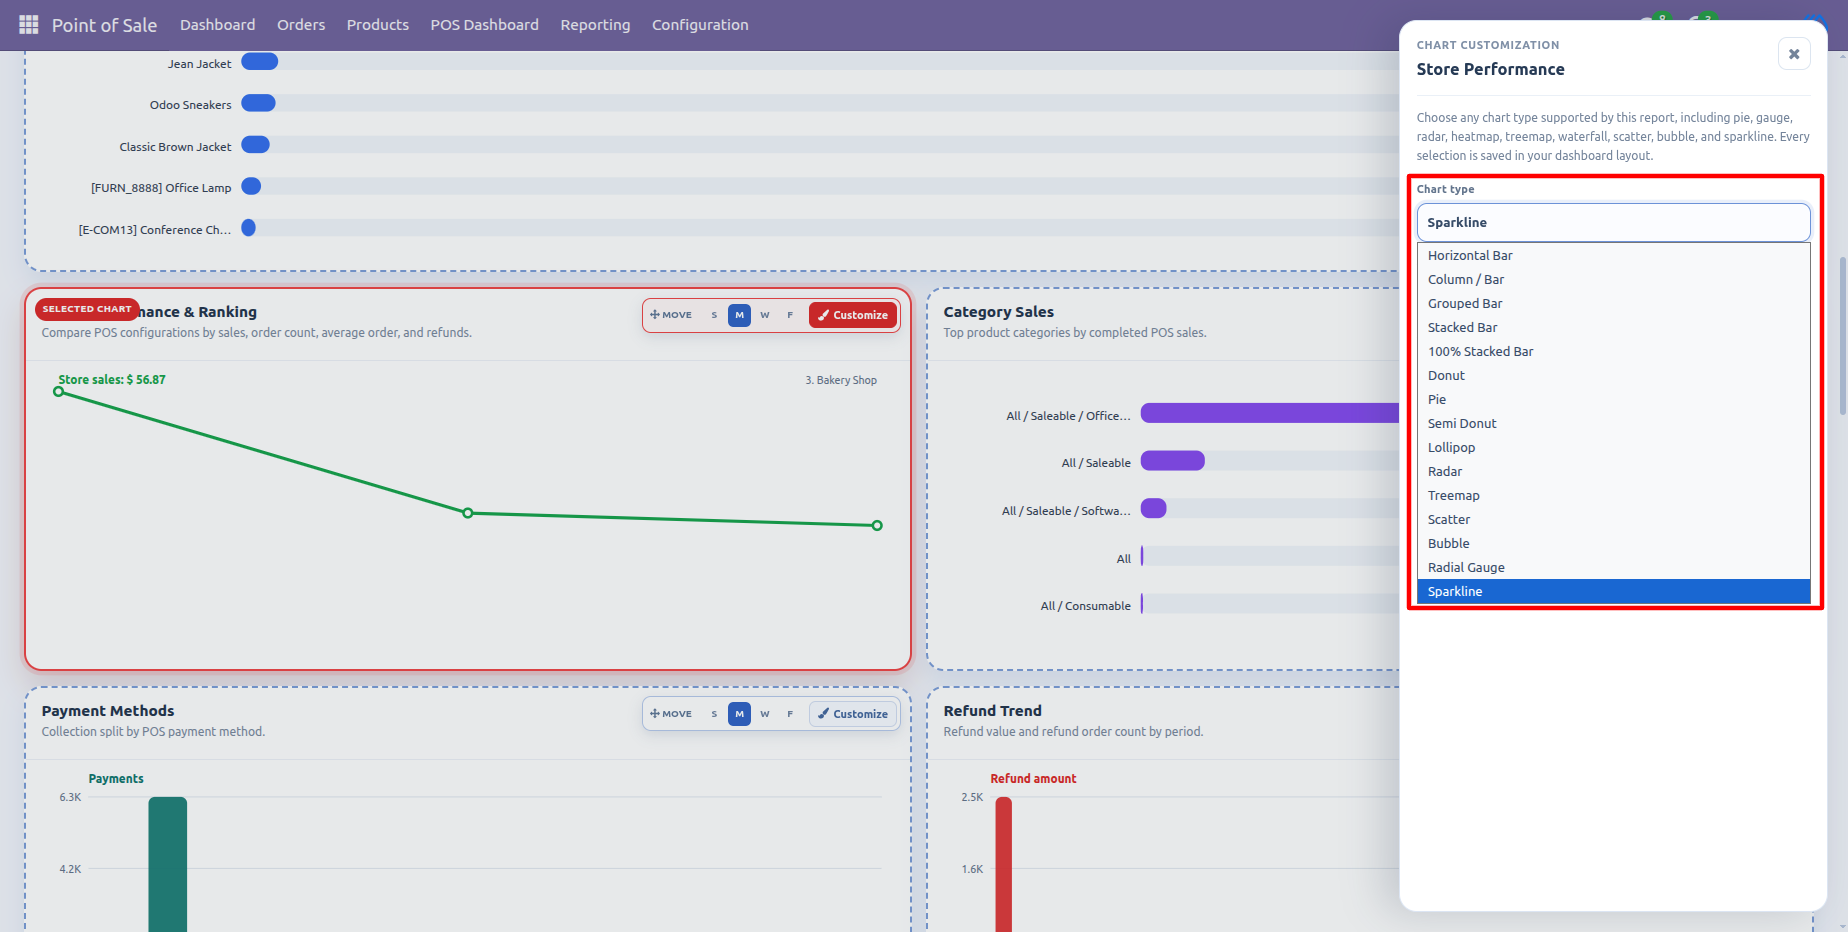Open the Reporting menu
Image resolution: width=1848 pixels, height=932 pixels.
pyautogui.click(x=595, y=25)
